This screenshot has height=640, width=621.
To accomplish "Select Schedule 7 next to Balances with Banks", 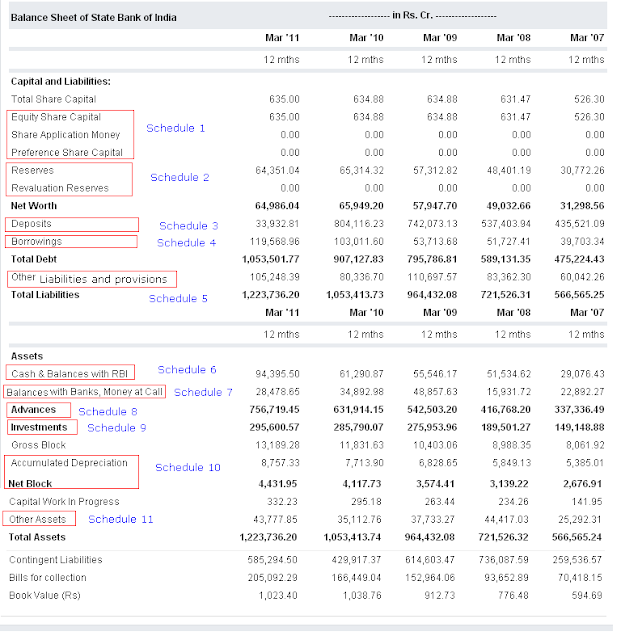I will 203,392.
